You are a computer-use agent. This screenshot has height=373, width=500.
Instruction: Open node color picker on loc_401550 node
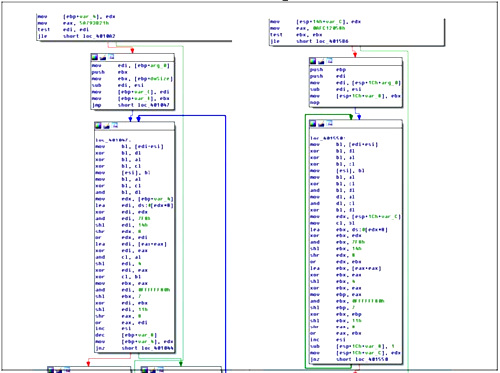[313, 124]
